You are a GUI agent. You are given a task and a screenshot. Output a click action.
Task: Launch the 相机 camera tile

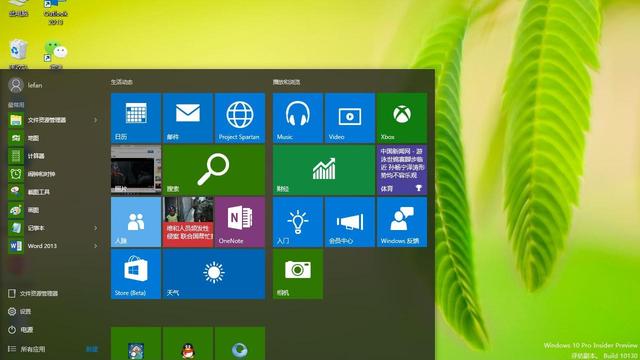[x=298, y=274]
